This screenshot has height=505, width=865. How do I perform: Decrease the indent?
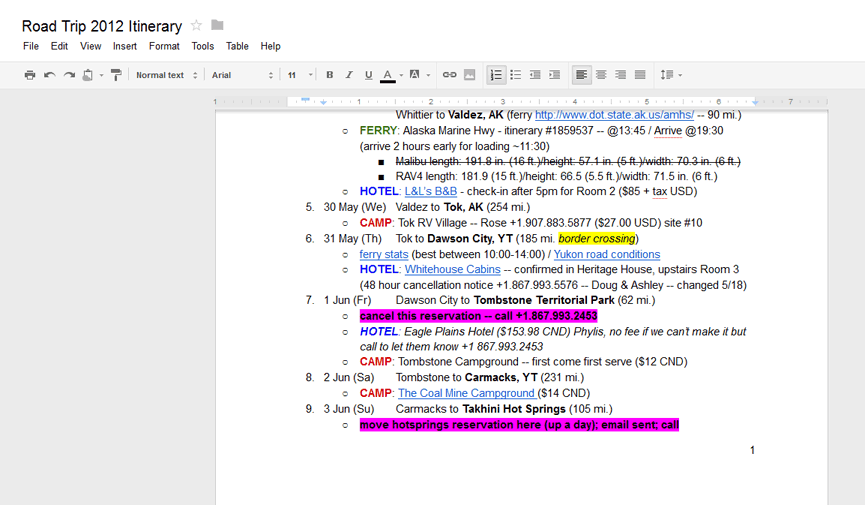[535, 75]
